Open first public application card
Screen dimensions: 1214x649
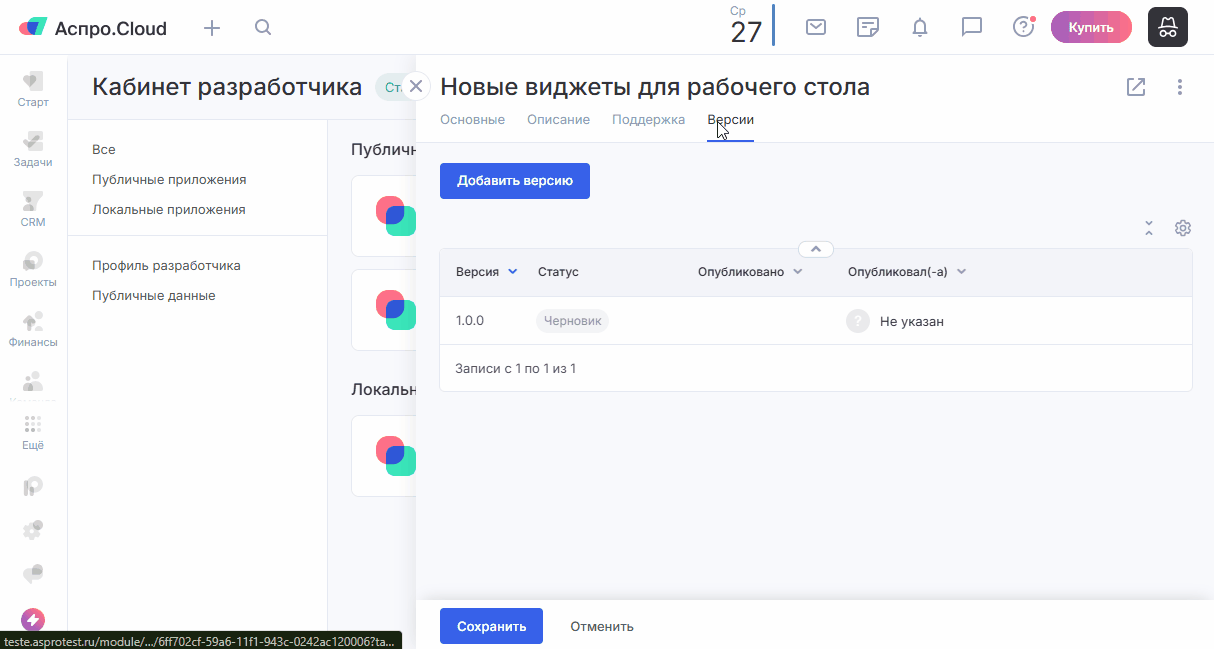pyautogui.click(x=384, y=217)
